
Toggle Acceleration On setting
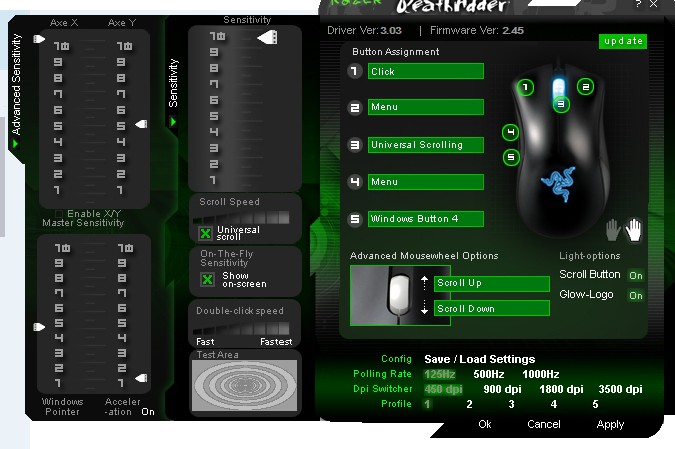click(x=148, y=412)
